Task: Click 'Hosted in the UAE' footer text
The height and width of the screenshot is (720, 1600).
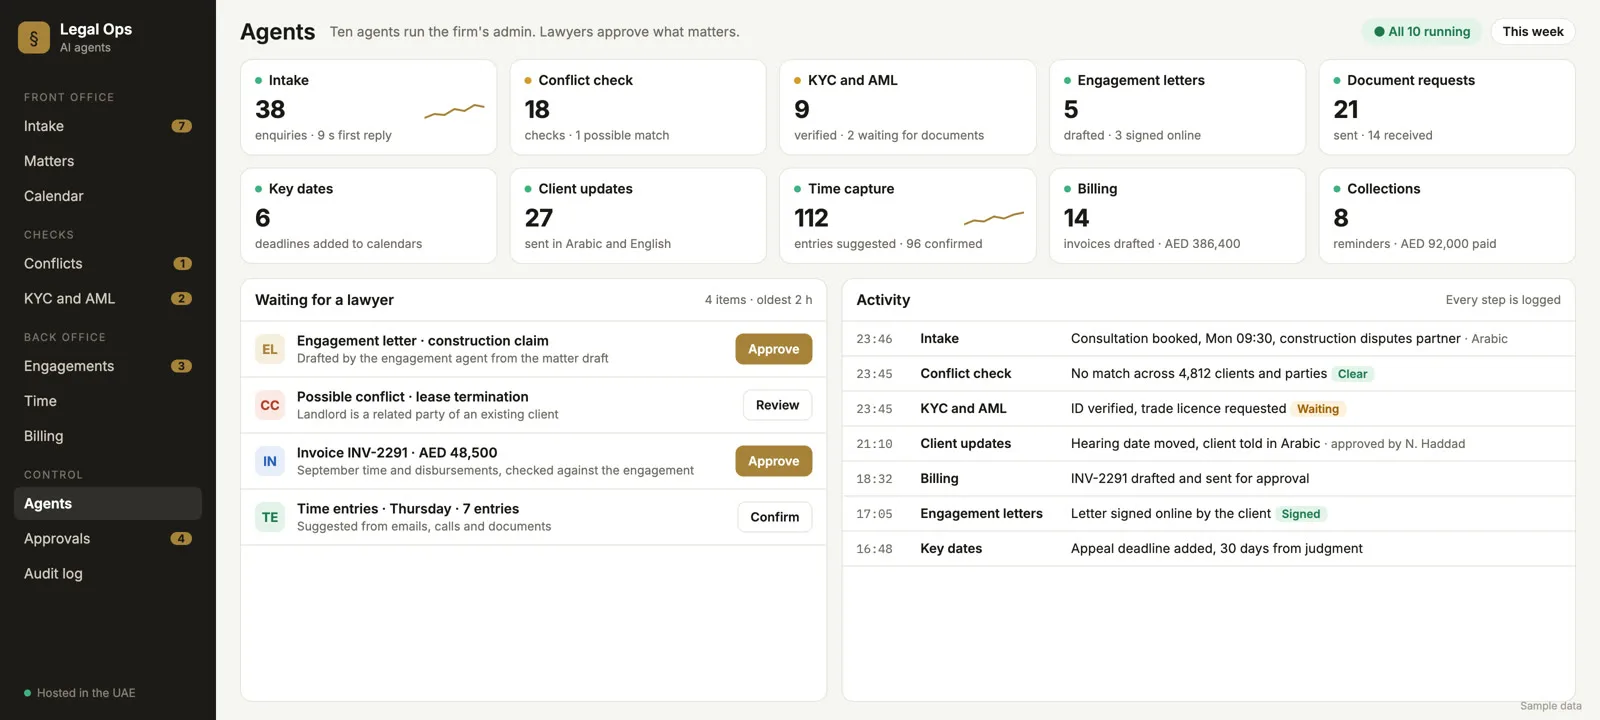Action: tap(86, 693)
